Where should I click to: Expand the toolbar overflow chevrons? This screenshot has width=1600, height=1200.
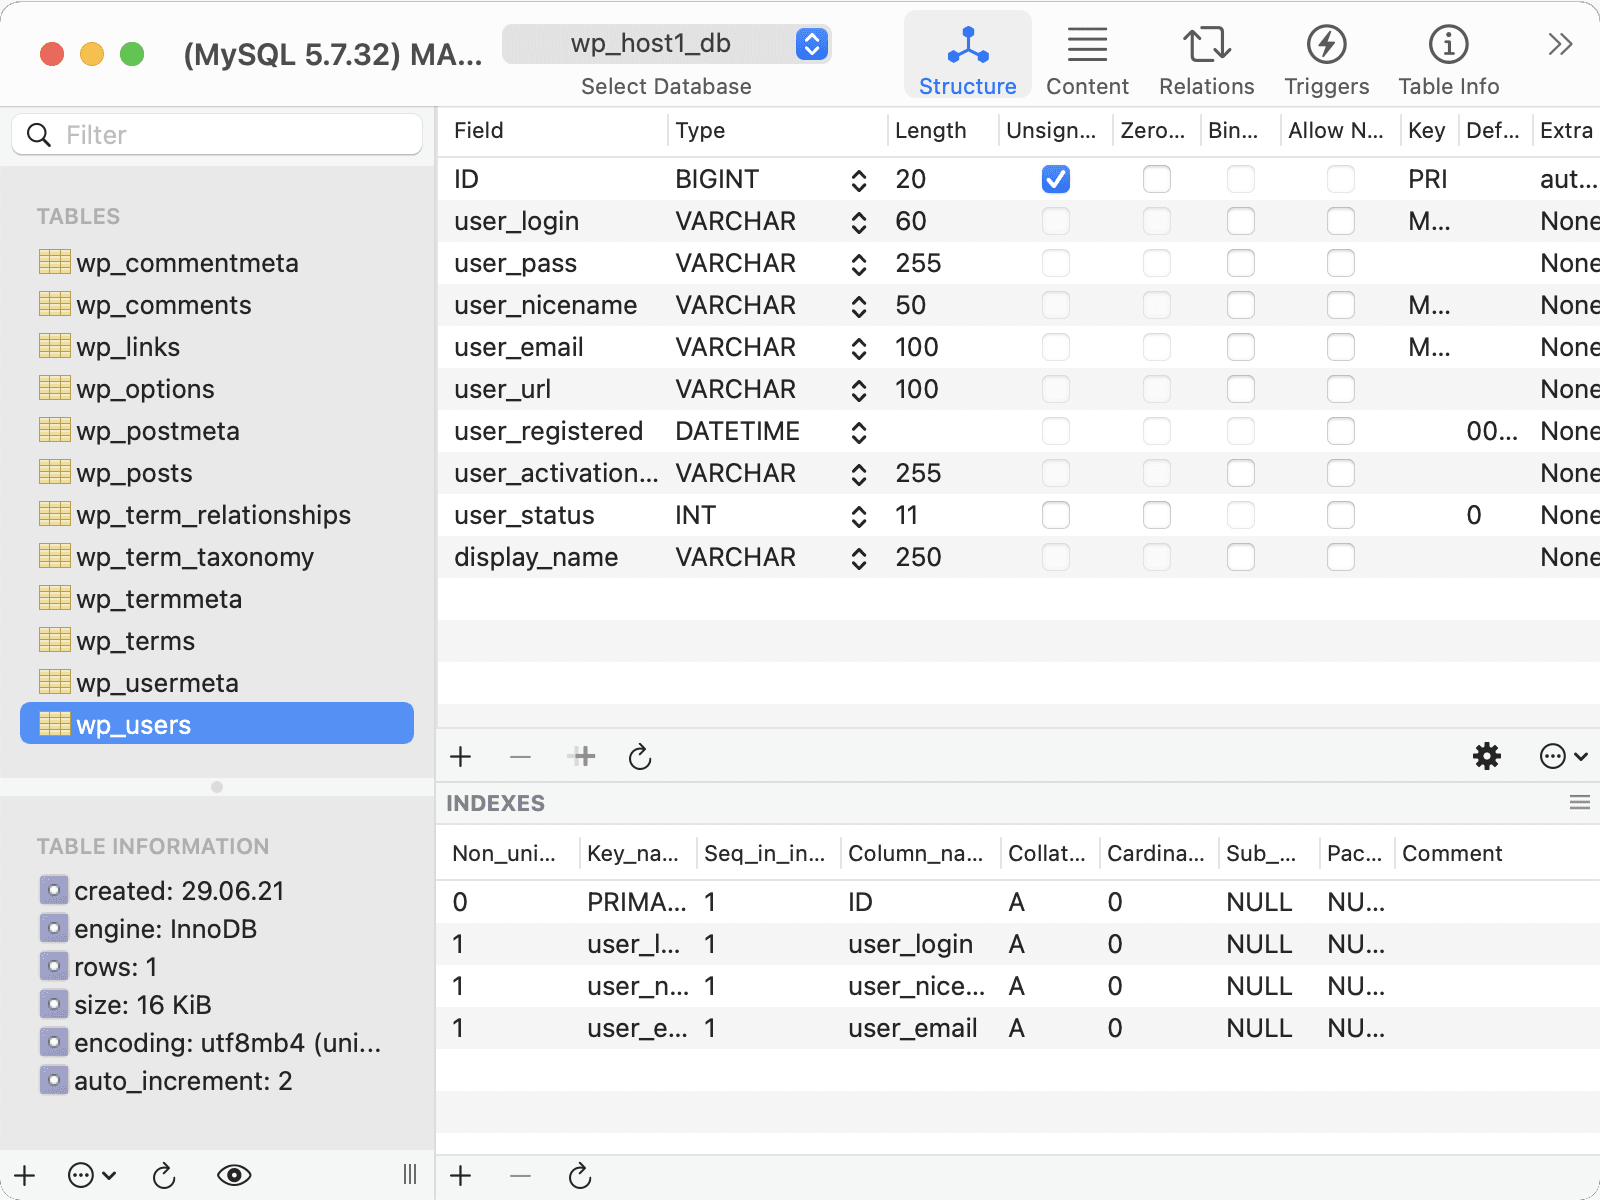tap(1560, 44)
